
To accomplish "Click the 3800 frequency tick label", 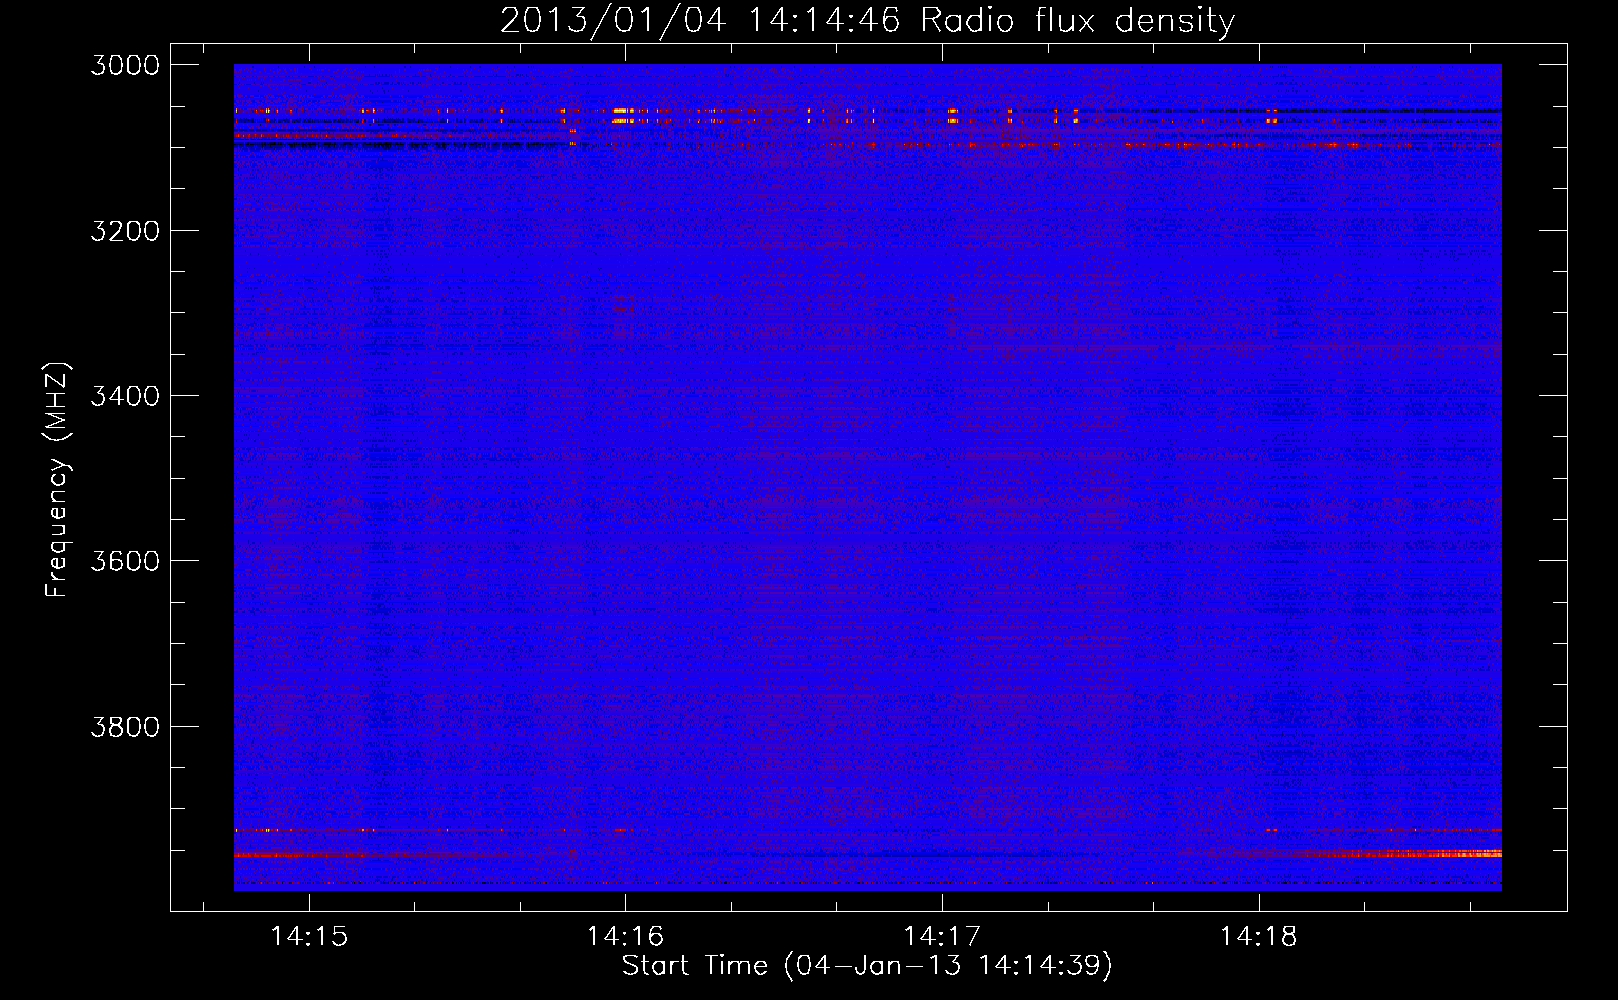I will [x=125, y=726].
